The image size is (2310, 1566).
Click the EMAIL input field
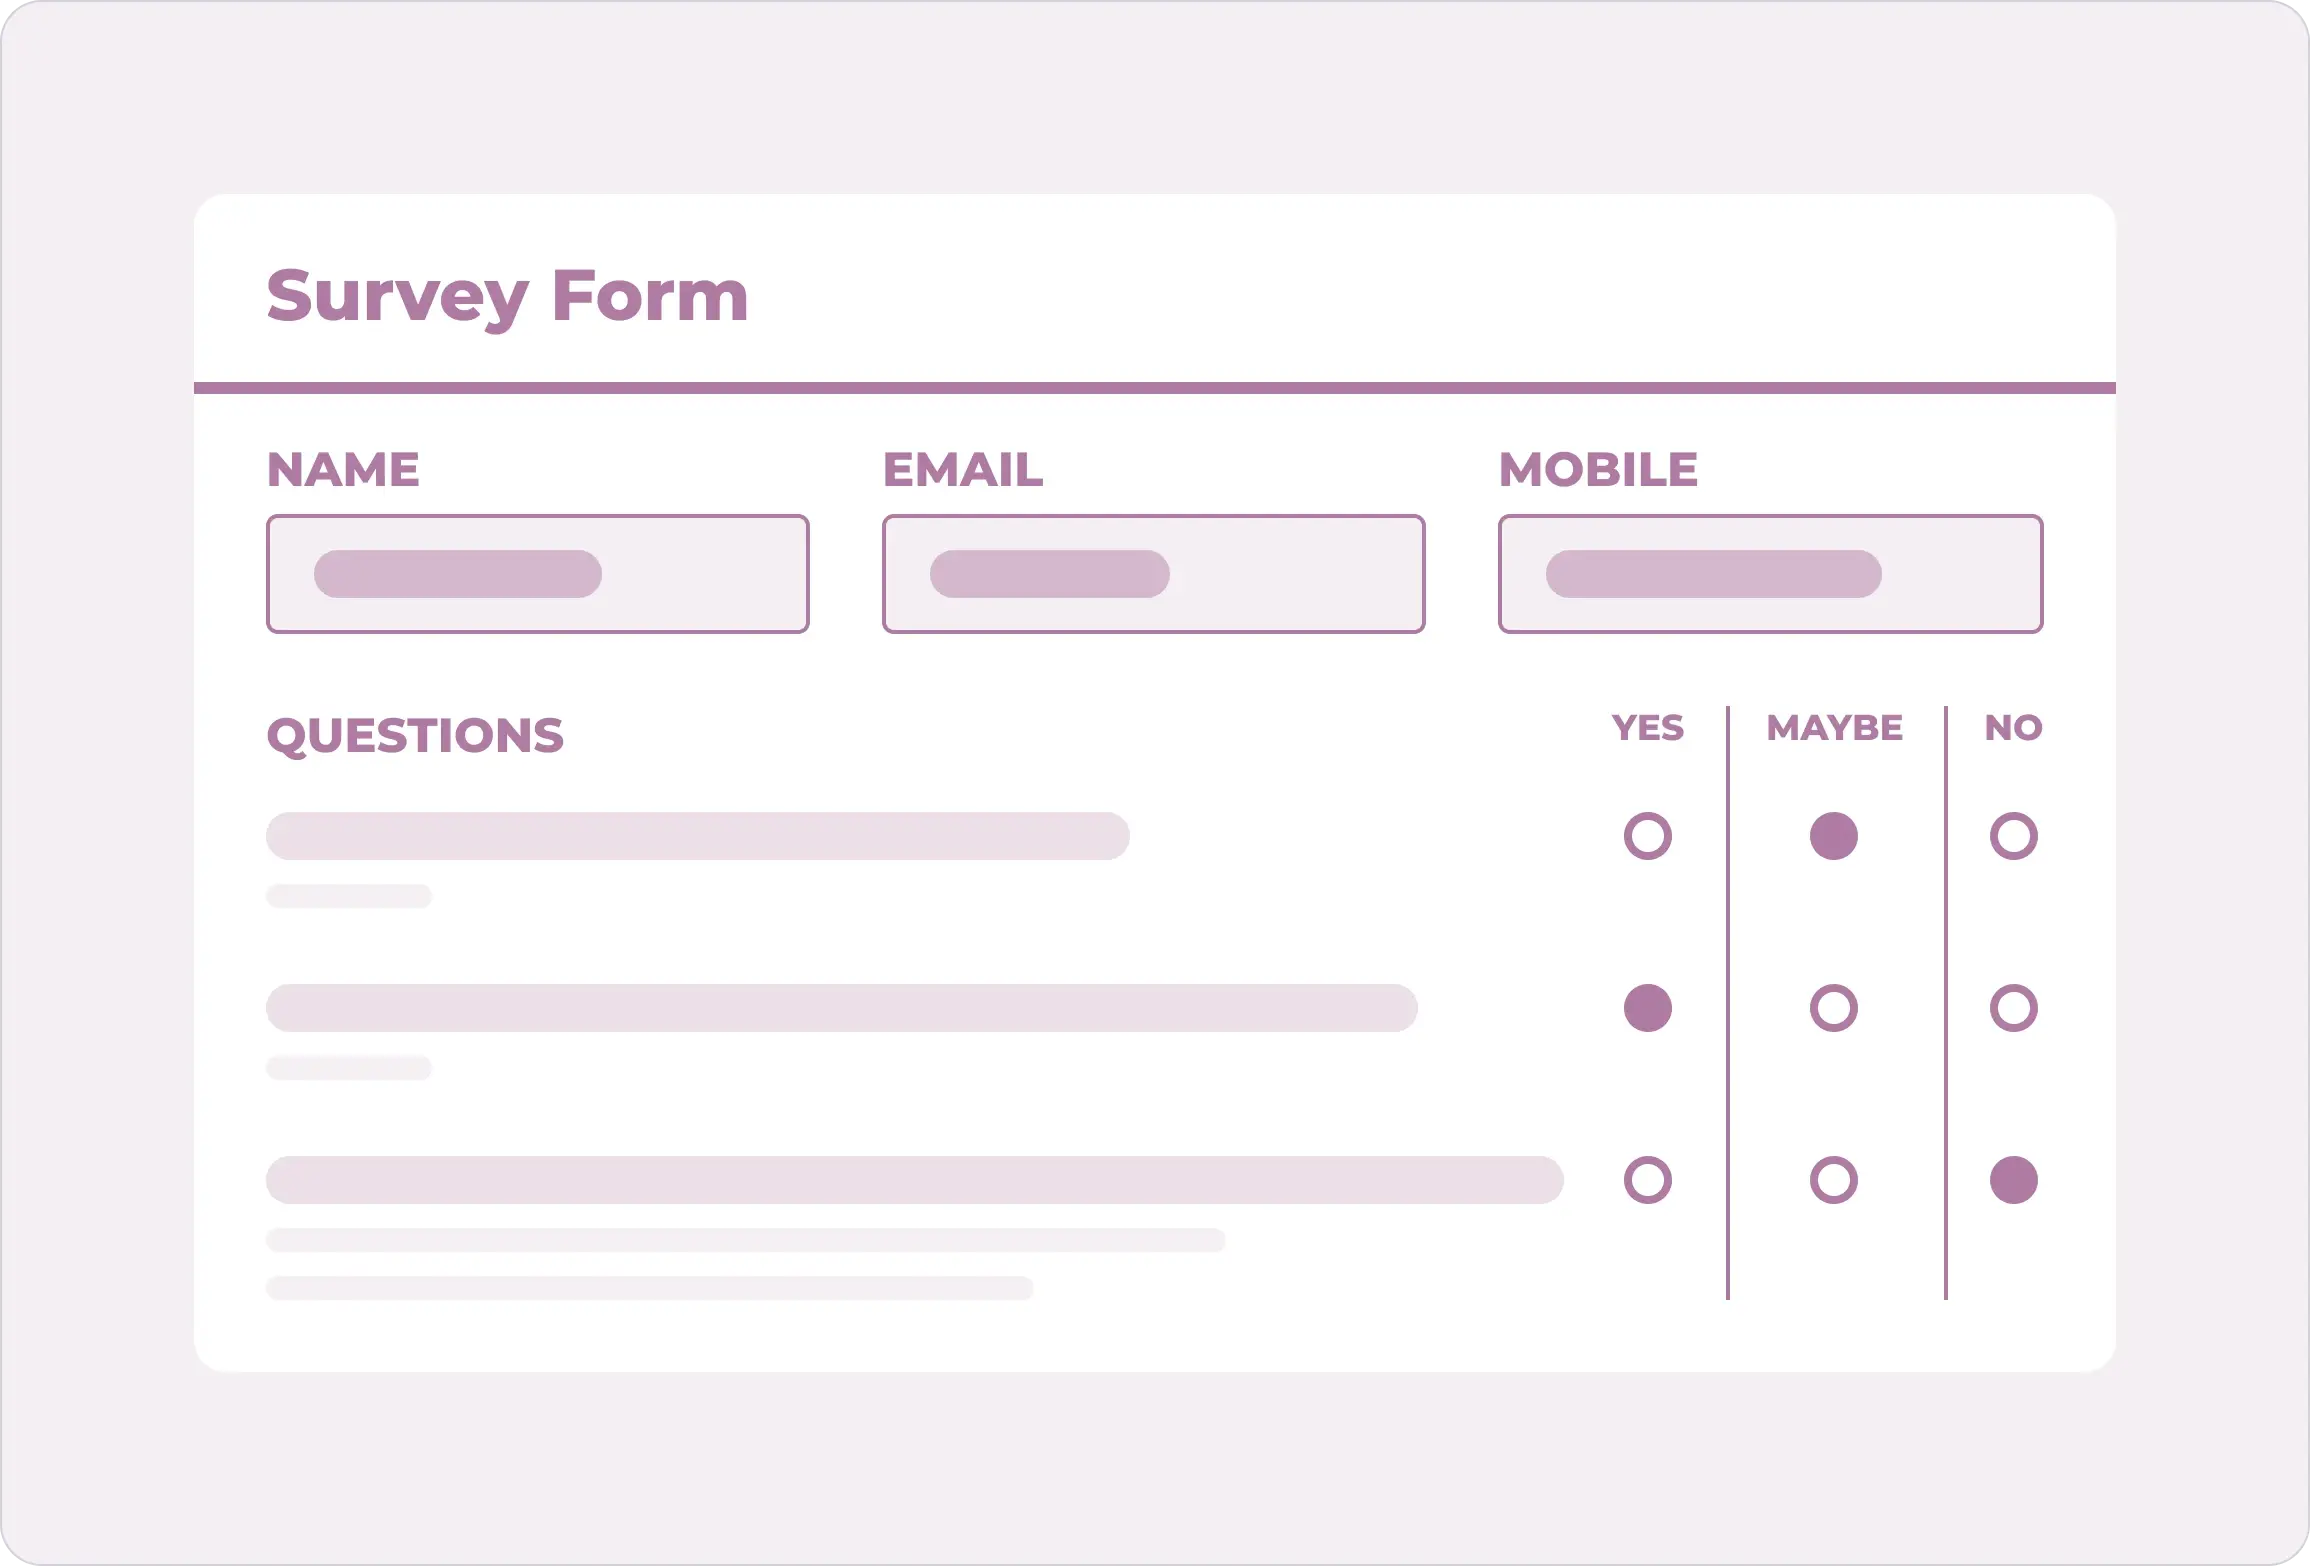(1154, 574)
